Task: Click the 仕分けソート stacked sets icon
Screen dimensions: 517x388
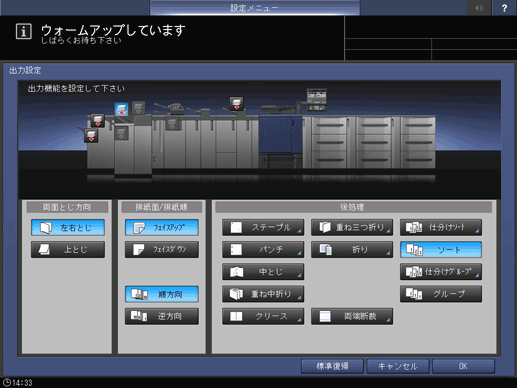Action: click(x=414, y=228)
